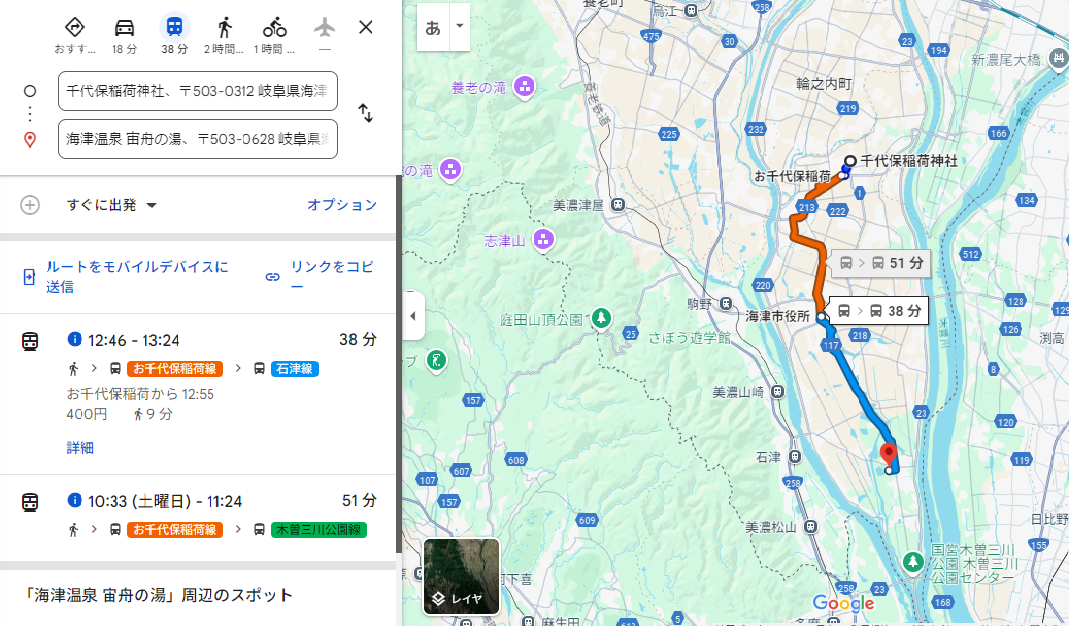The image size is (1070, 626).
Task: Click the 石津 station icon
Action: [794, 457]
